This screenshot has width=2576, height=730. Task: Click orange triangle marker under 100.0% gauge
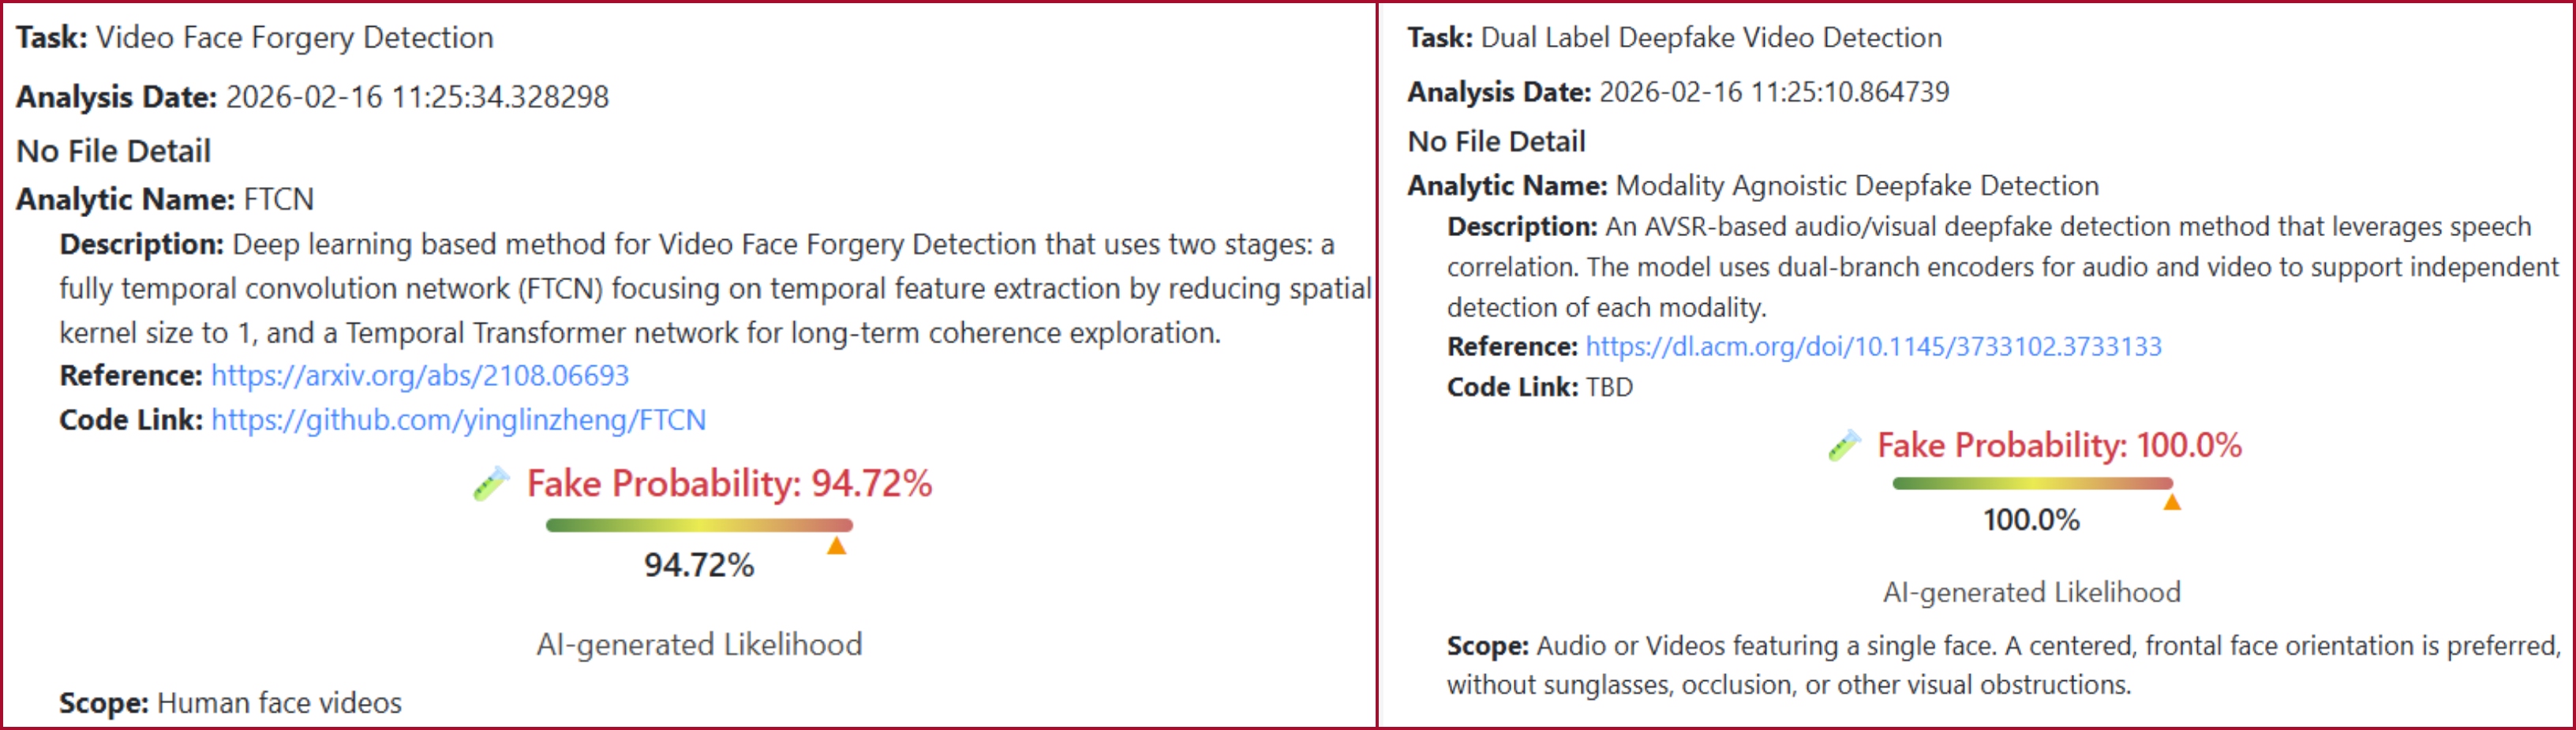coord(2171,502)
